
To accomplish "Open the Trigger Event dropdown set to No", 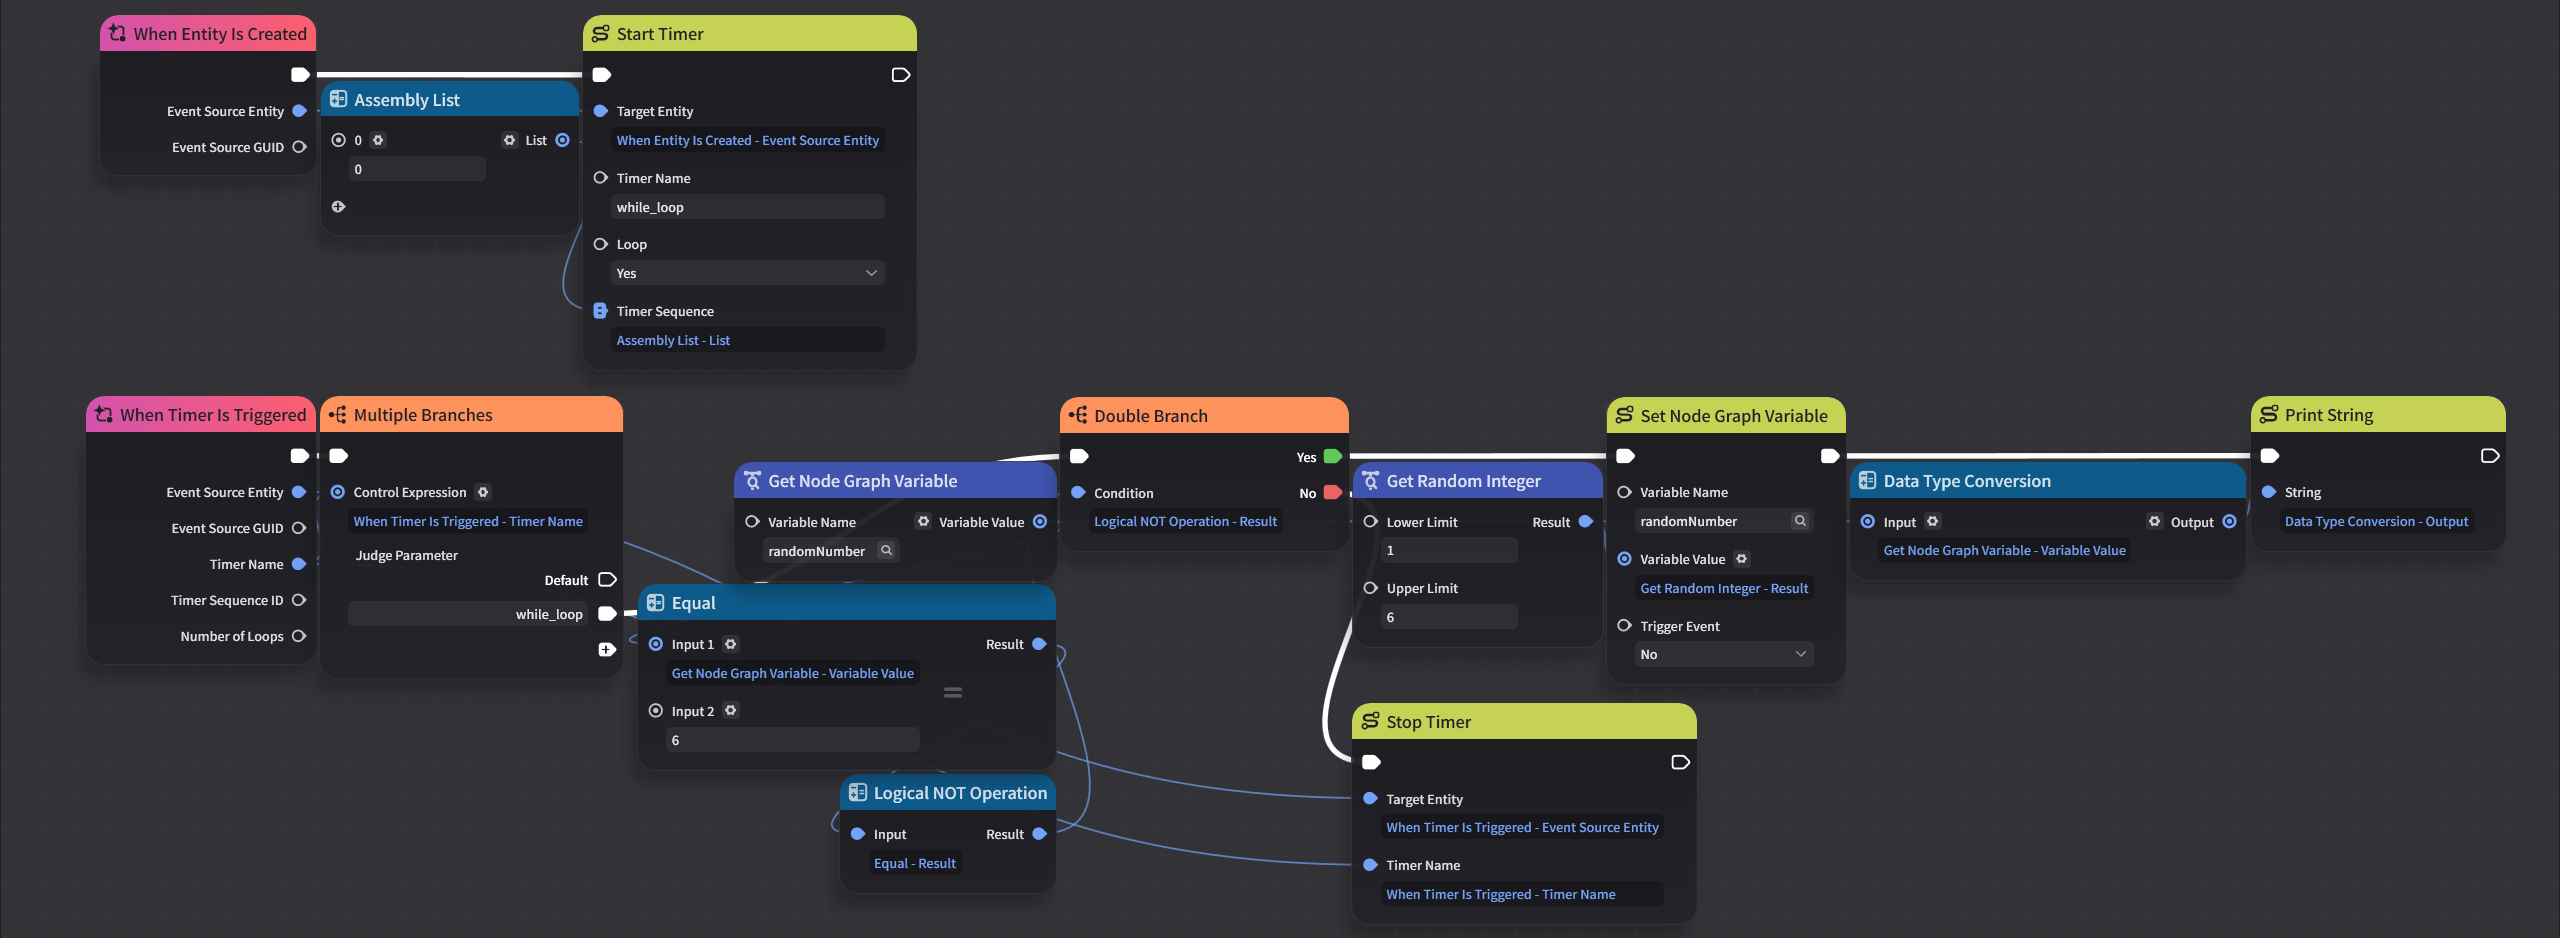I will pyautogui.click(x=1724, y=654).
